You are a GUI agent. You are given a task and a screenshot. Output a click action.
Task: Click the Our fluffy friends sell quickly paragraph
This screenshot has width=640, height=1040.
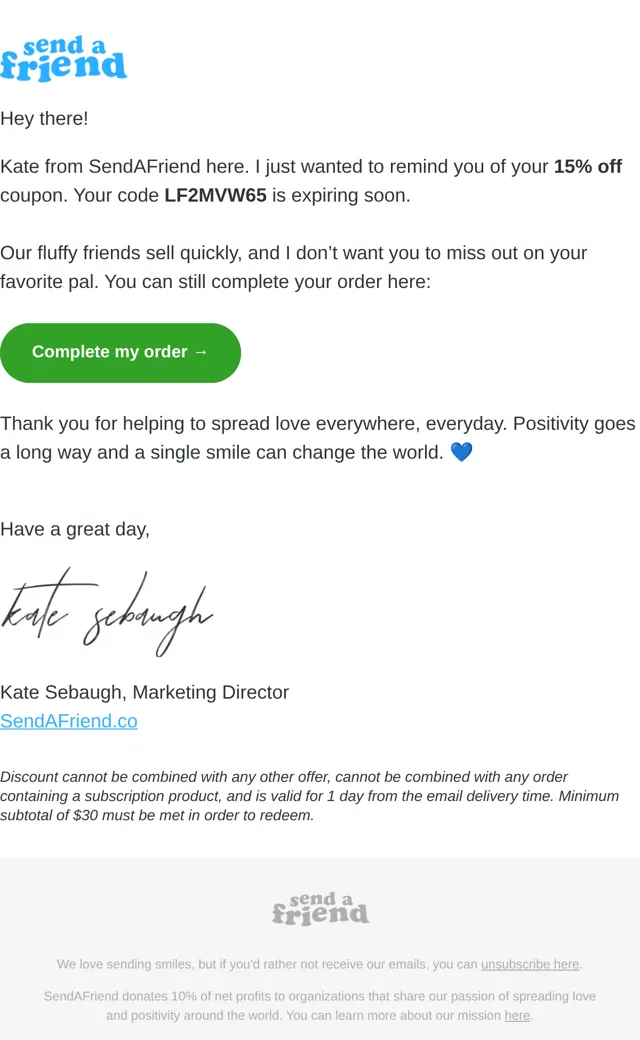(294, 267)
